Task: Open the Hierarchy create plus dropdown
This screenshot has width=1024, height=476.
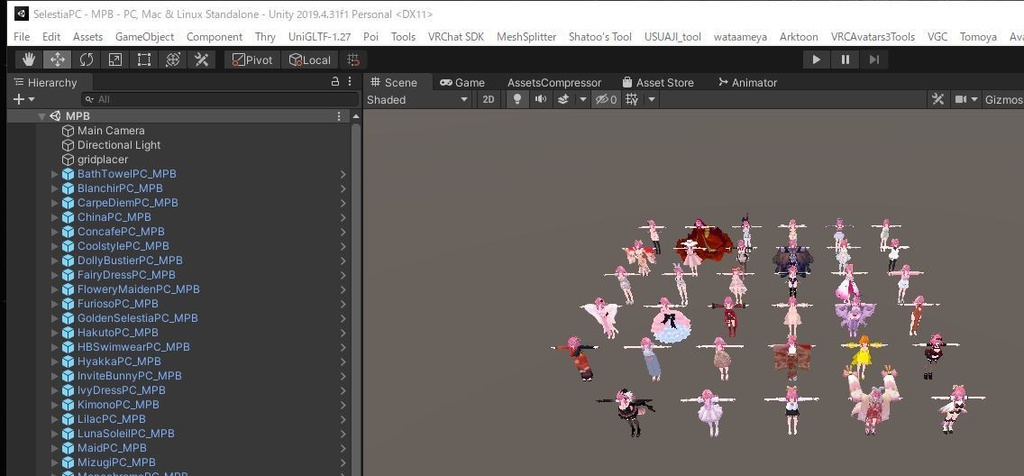Action: click(x=24, y=99)
